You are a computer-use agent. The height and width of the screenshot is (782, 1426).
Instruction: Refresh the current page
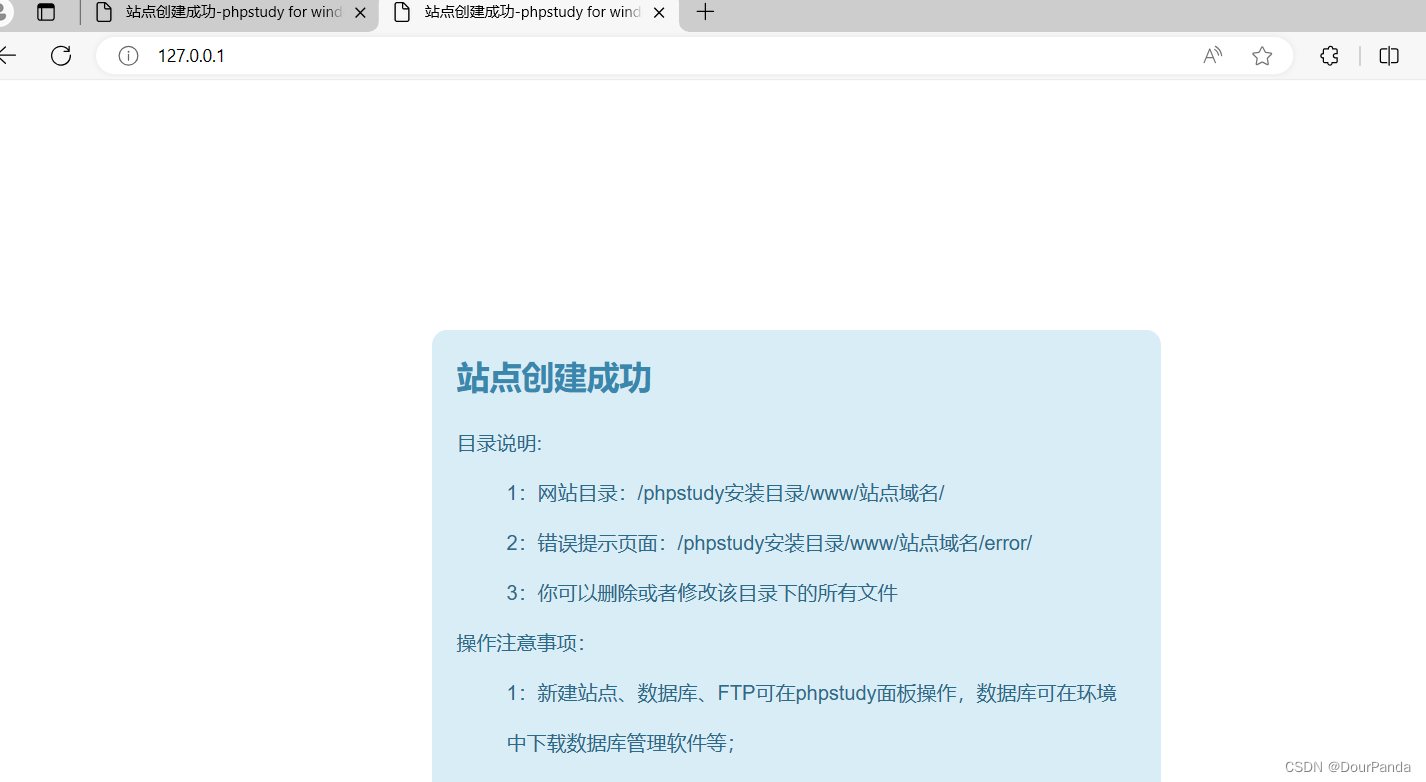tap(61, 56)
